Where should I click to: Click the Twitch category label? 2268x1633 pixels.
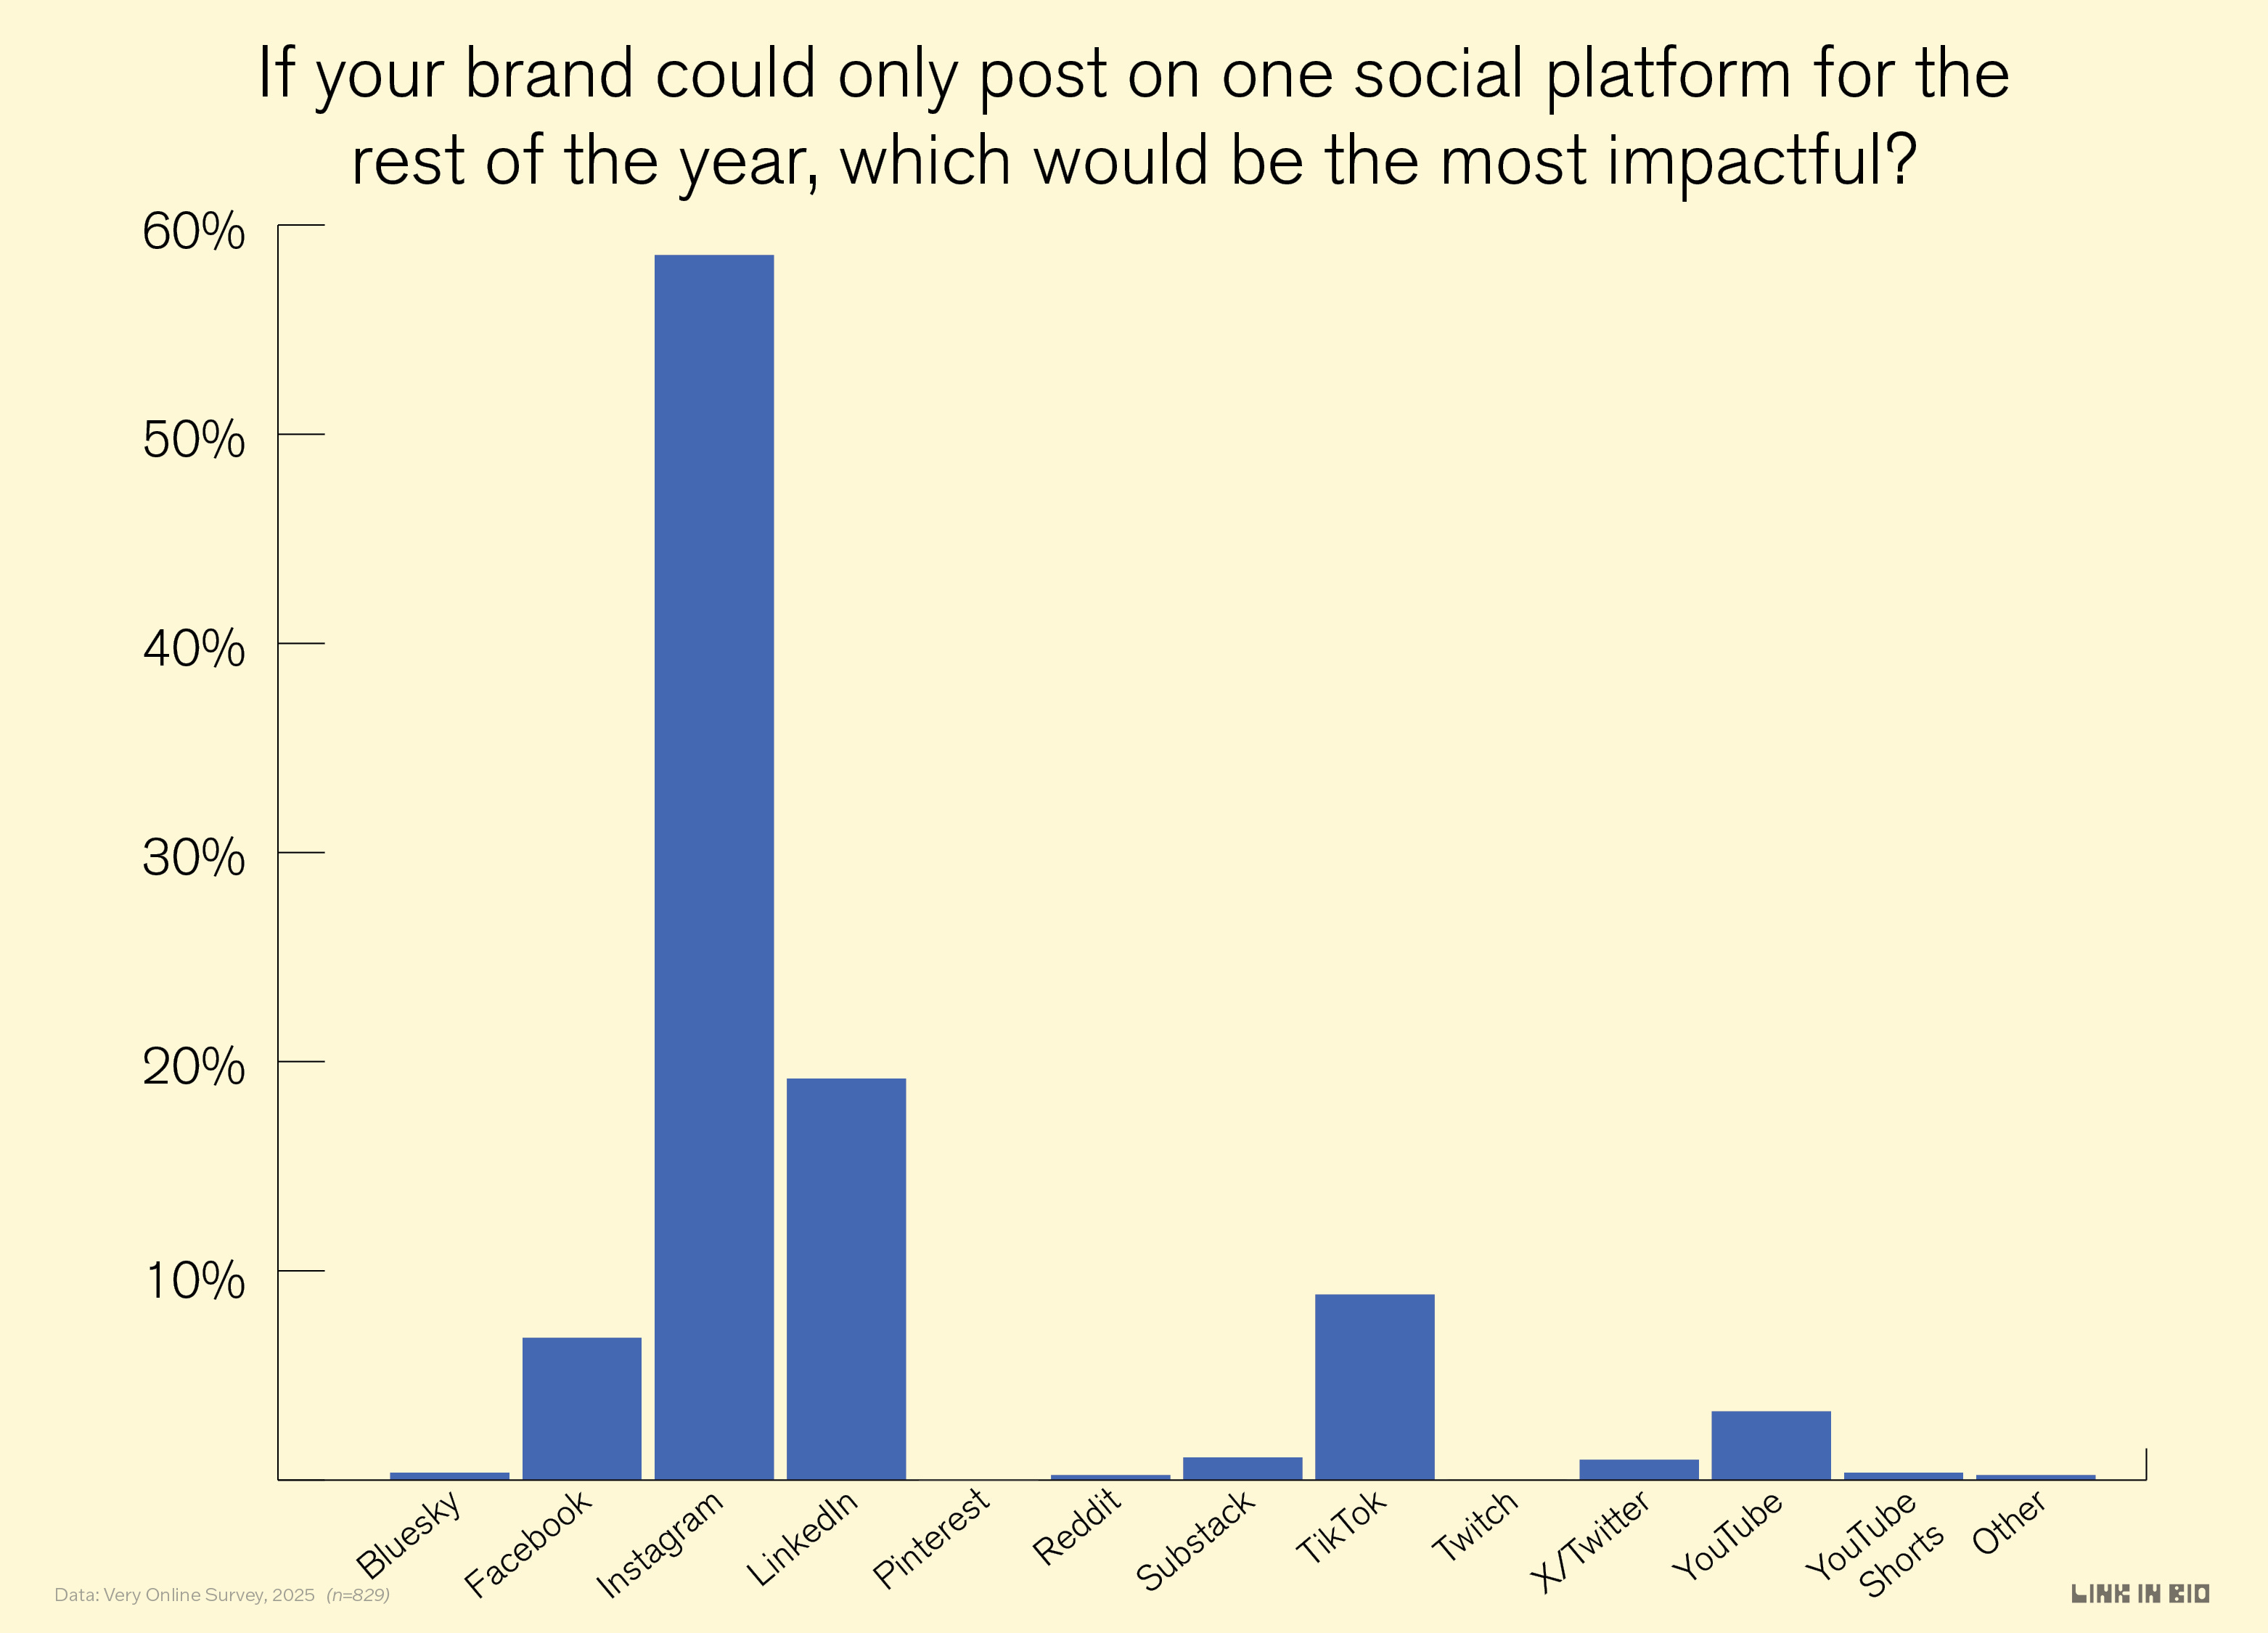coord(1475,1526)
